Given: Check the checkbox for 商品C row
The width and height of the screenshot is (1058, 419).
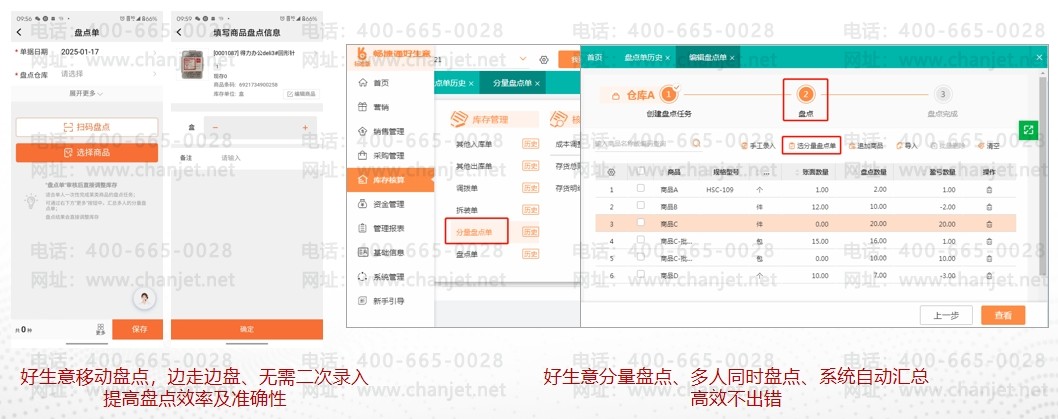Looking at the screenshot, I should (641, 224).
